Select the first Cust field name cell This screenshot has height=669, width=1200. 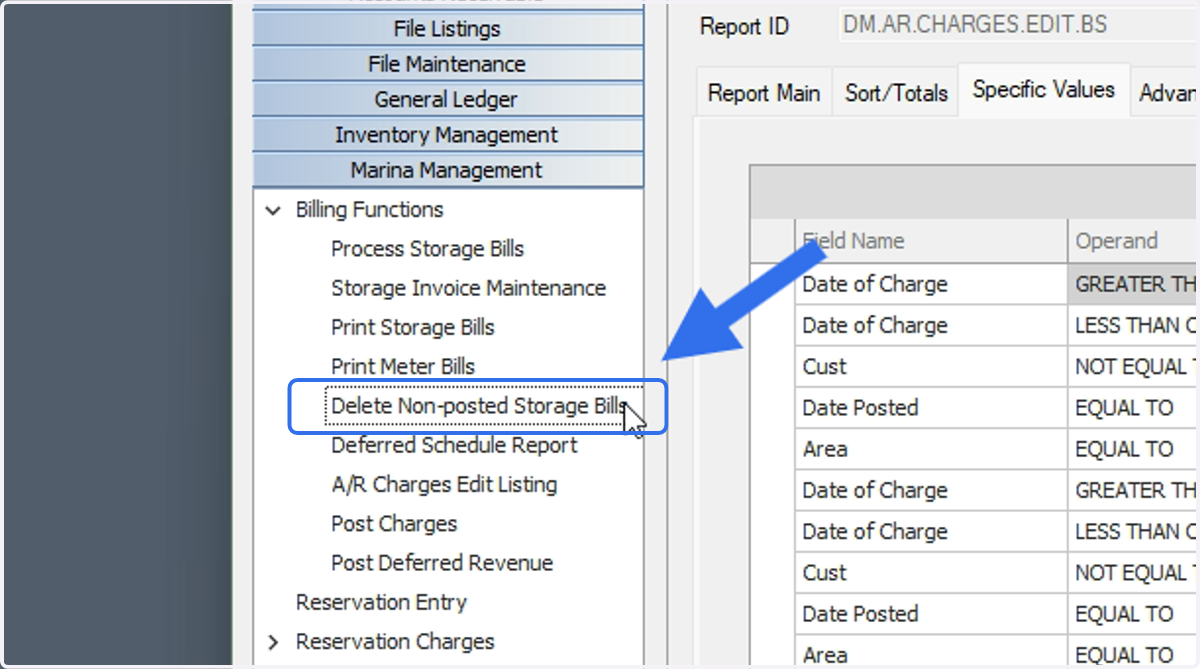[931, 367]
